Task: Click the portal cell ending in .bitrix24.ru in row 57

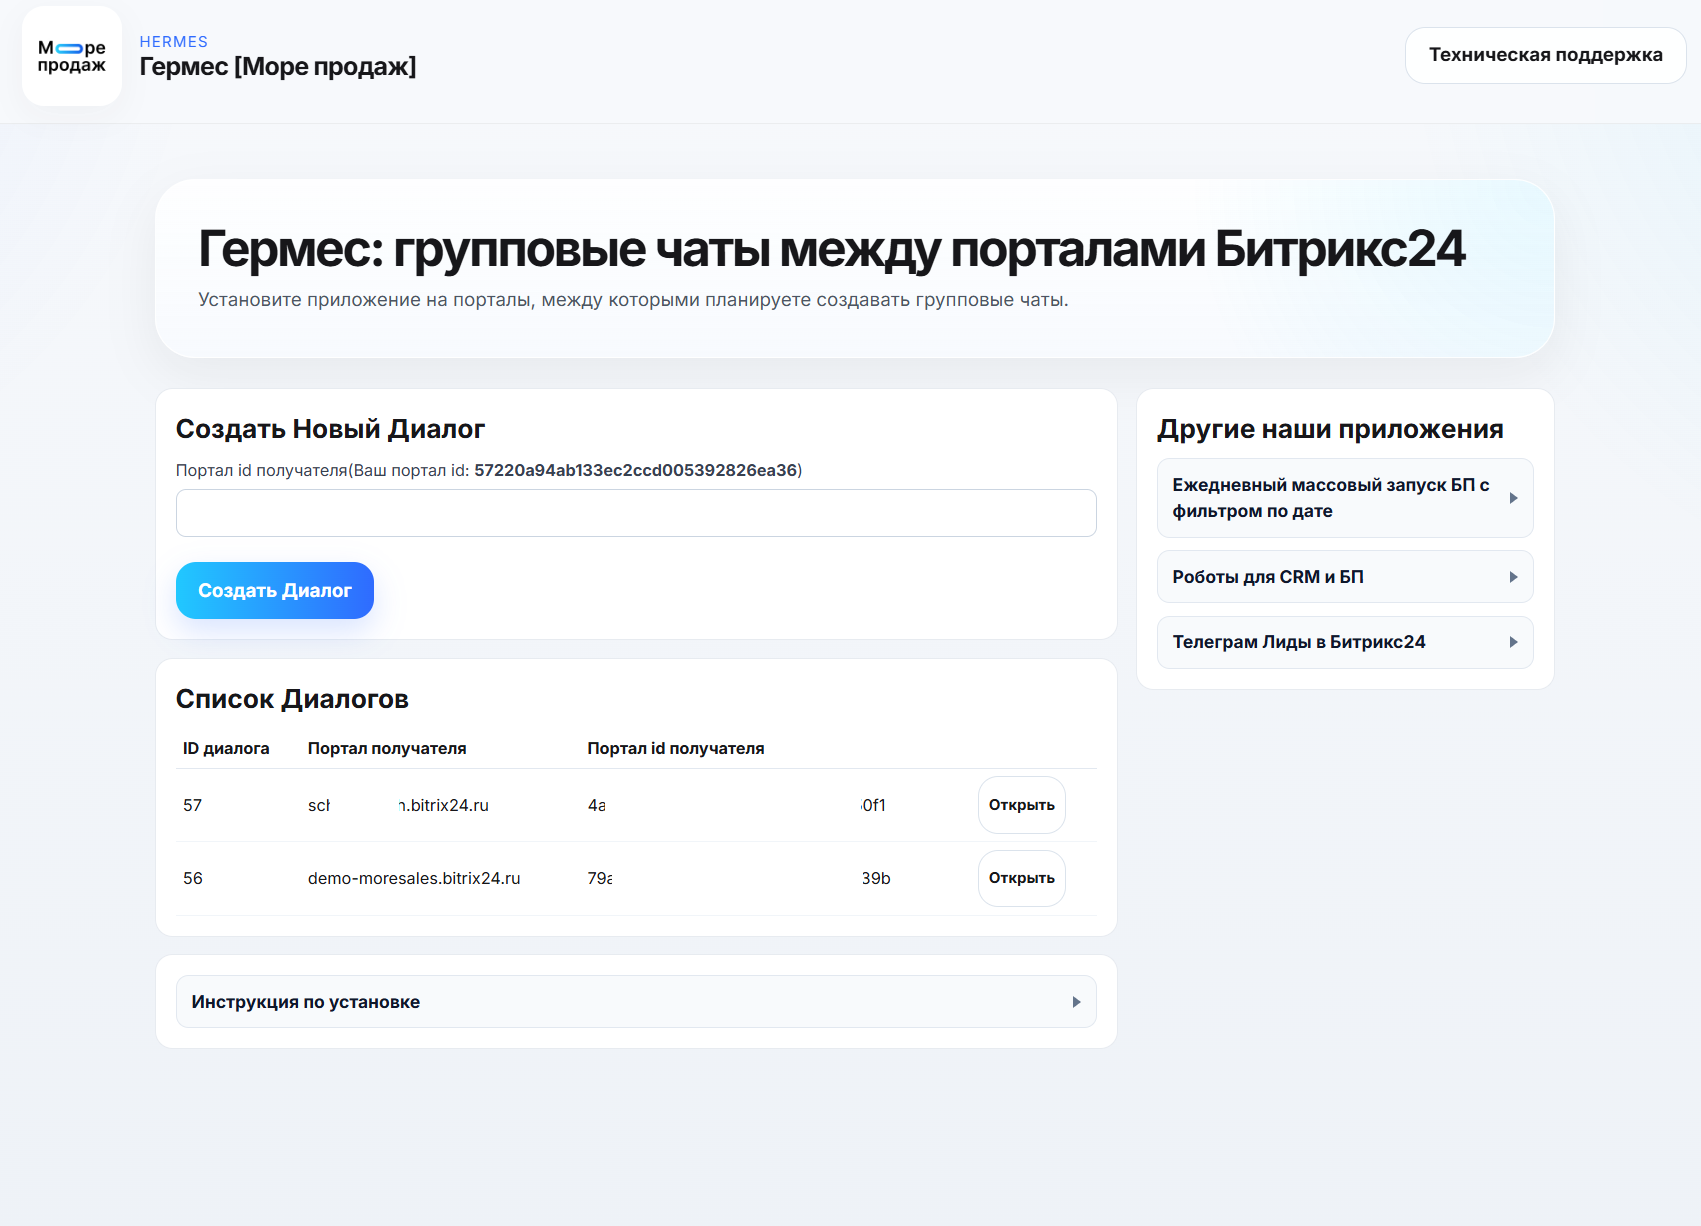Action: click(398, 805)
